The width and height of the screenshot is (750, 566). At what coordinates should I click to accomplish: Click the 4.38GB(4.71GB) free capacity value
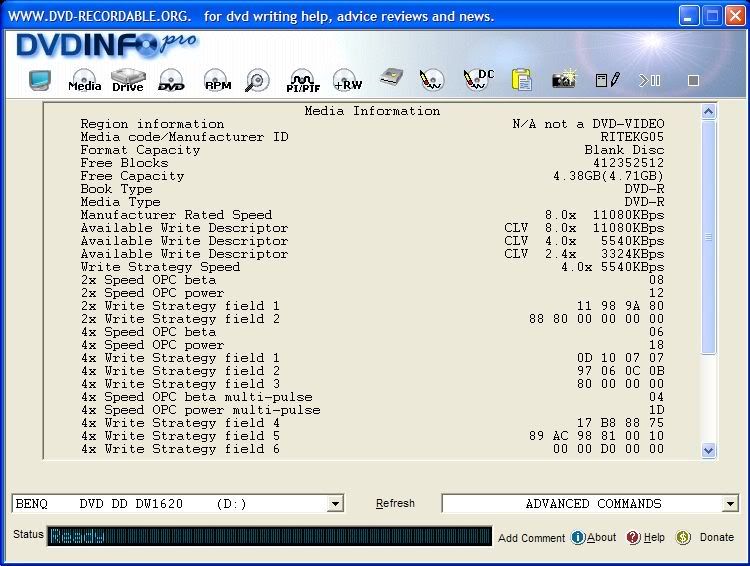[x=608, y=176]
